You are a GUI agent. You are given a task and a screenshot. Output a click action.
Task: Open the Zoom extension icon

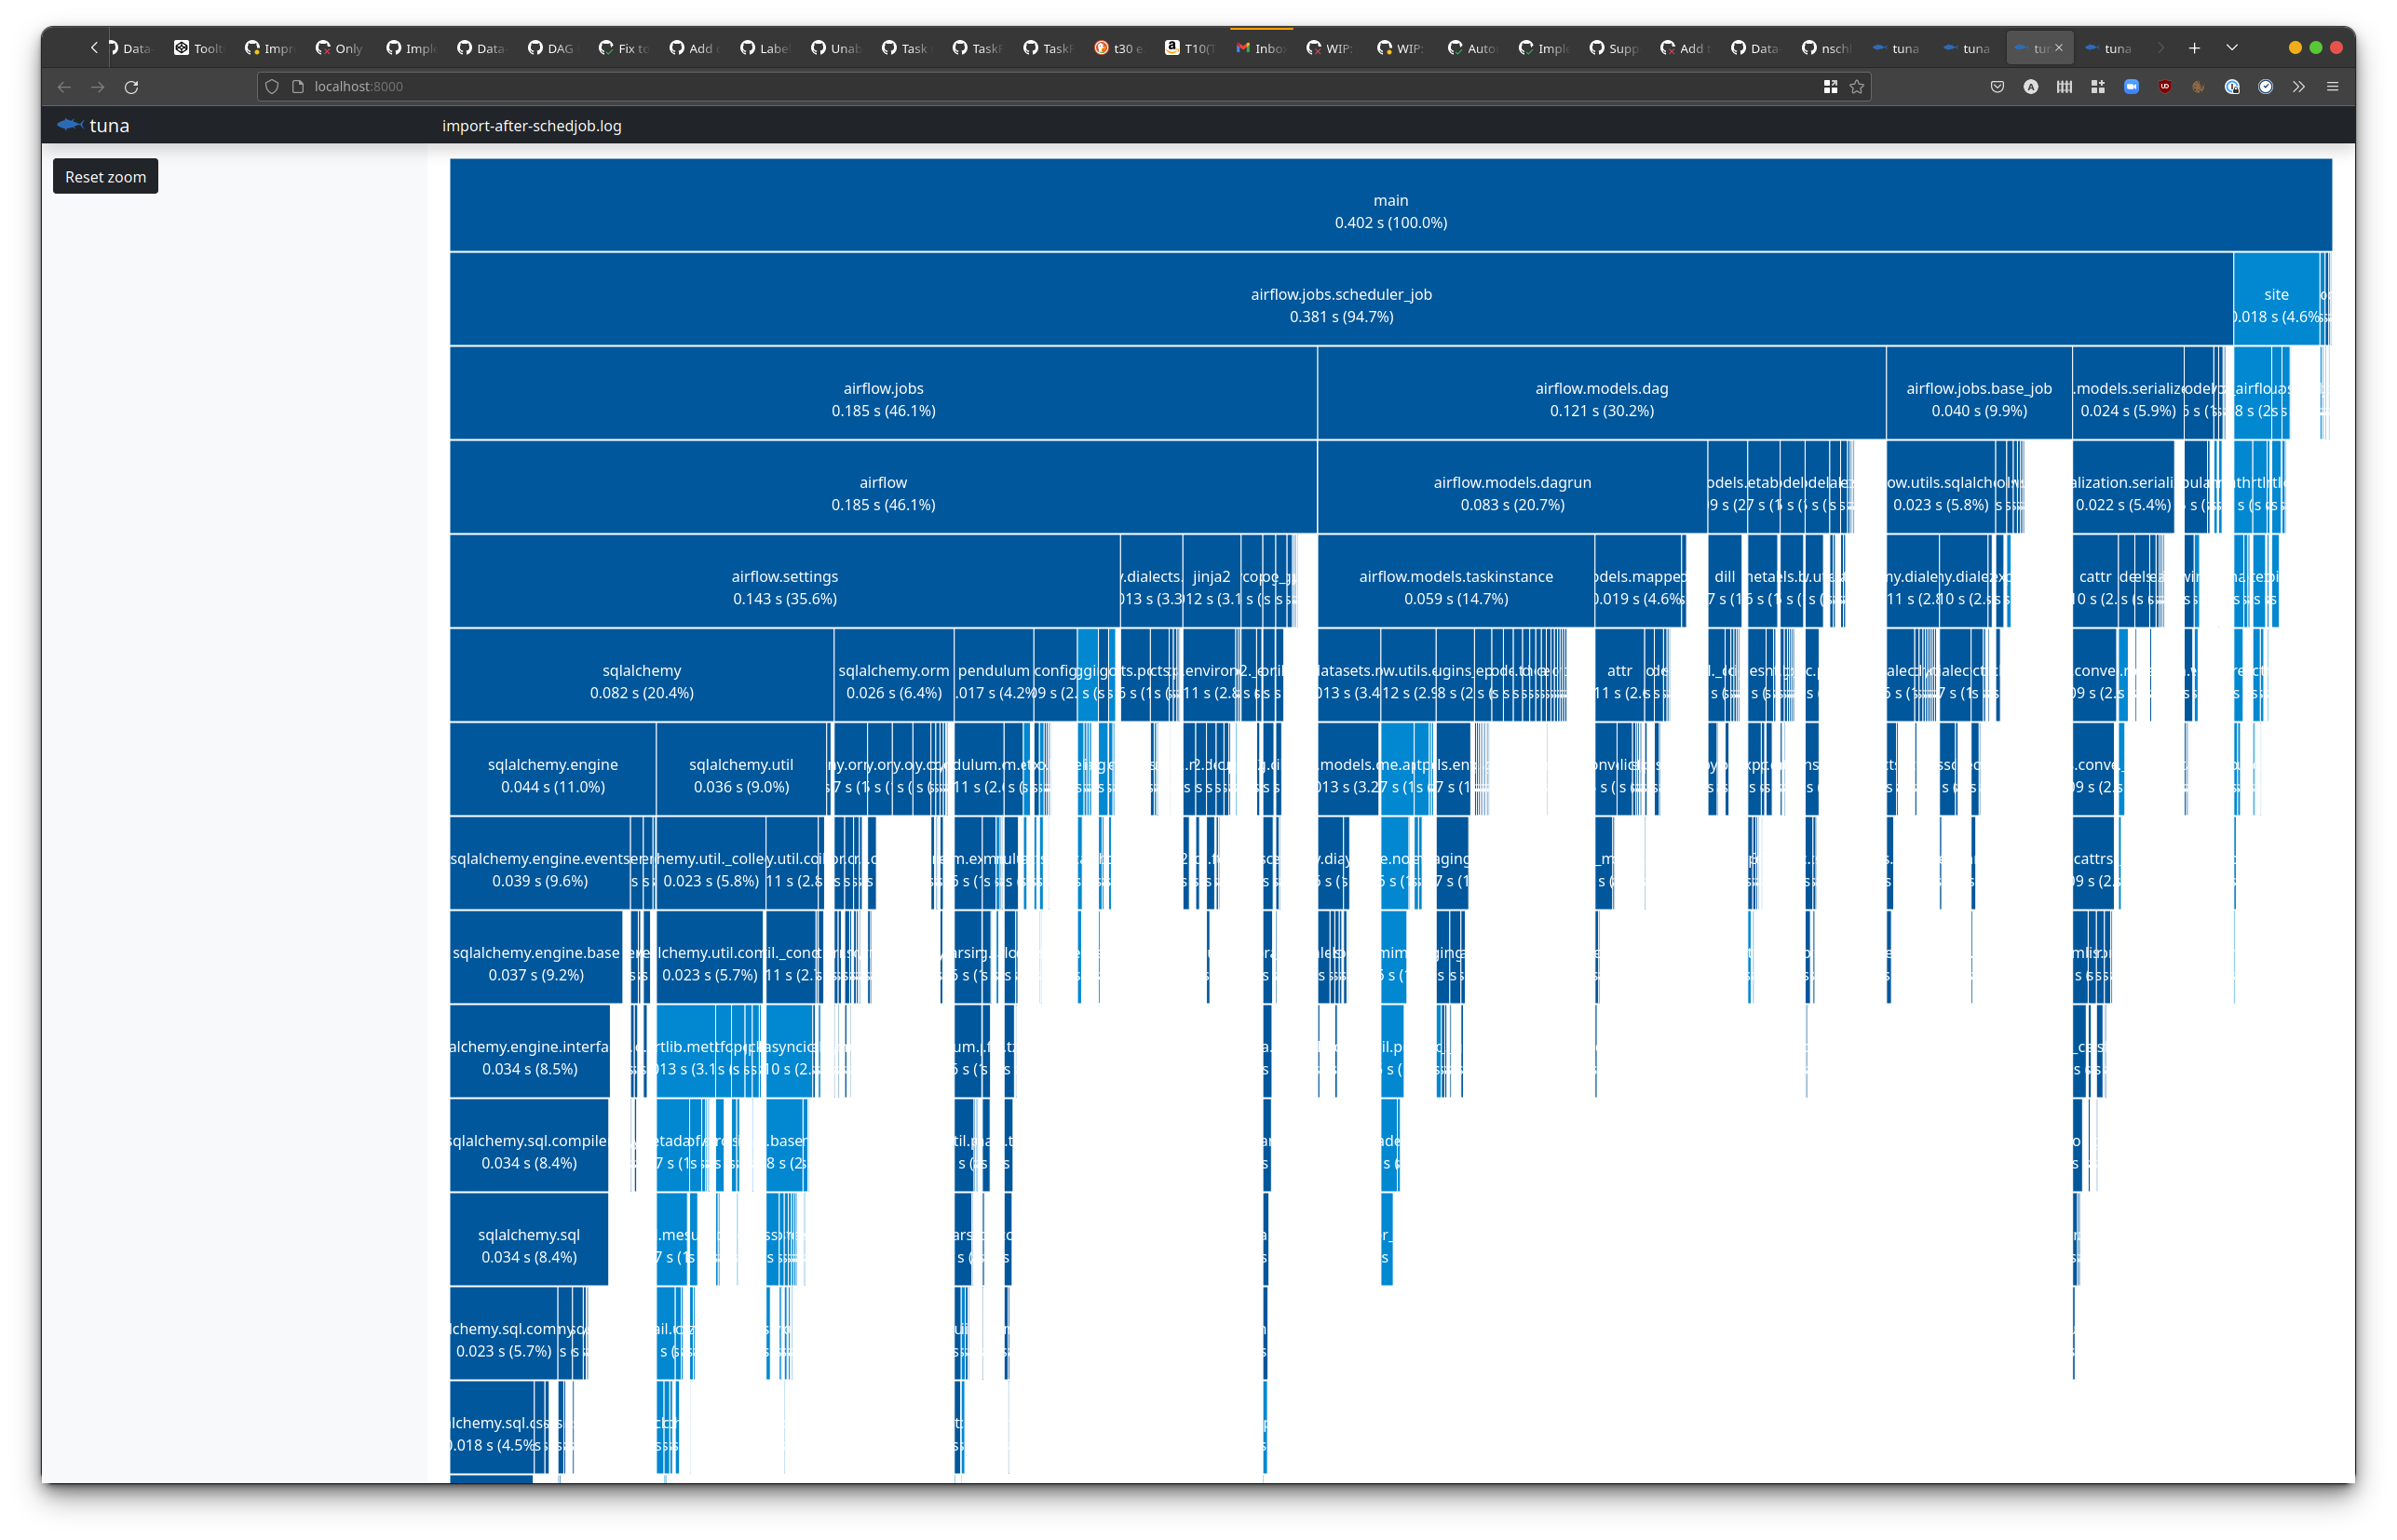click(2131, 87)
